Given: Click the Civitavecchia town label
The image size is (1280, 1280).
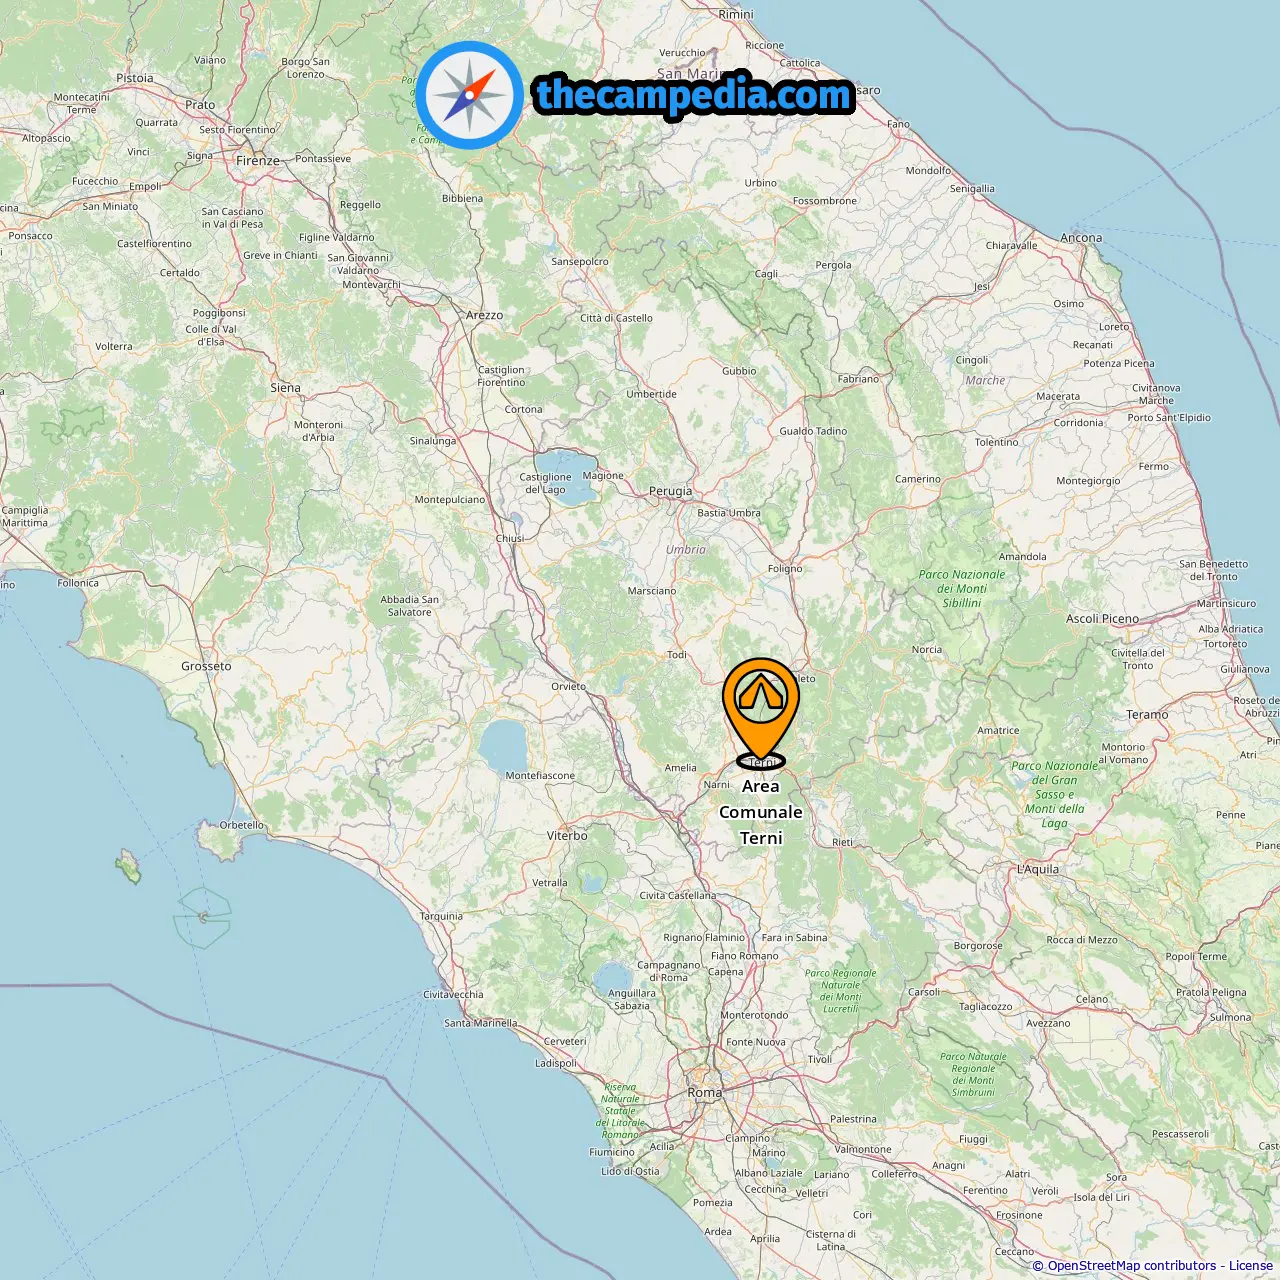Looking at the screenshot, I should click(453, 995).
